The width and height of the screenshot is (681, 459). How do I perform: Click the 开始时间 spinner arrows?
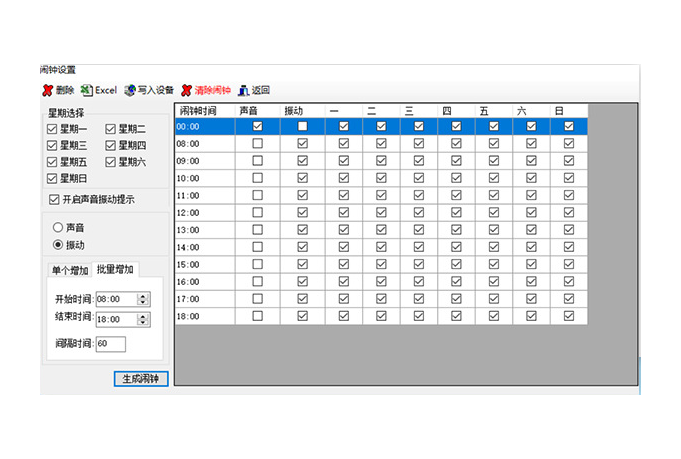tap(143, 299)
